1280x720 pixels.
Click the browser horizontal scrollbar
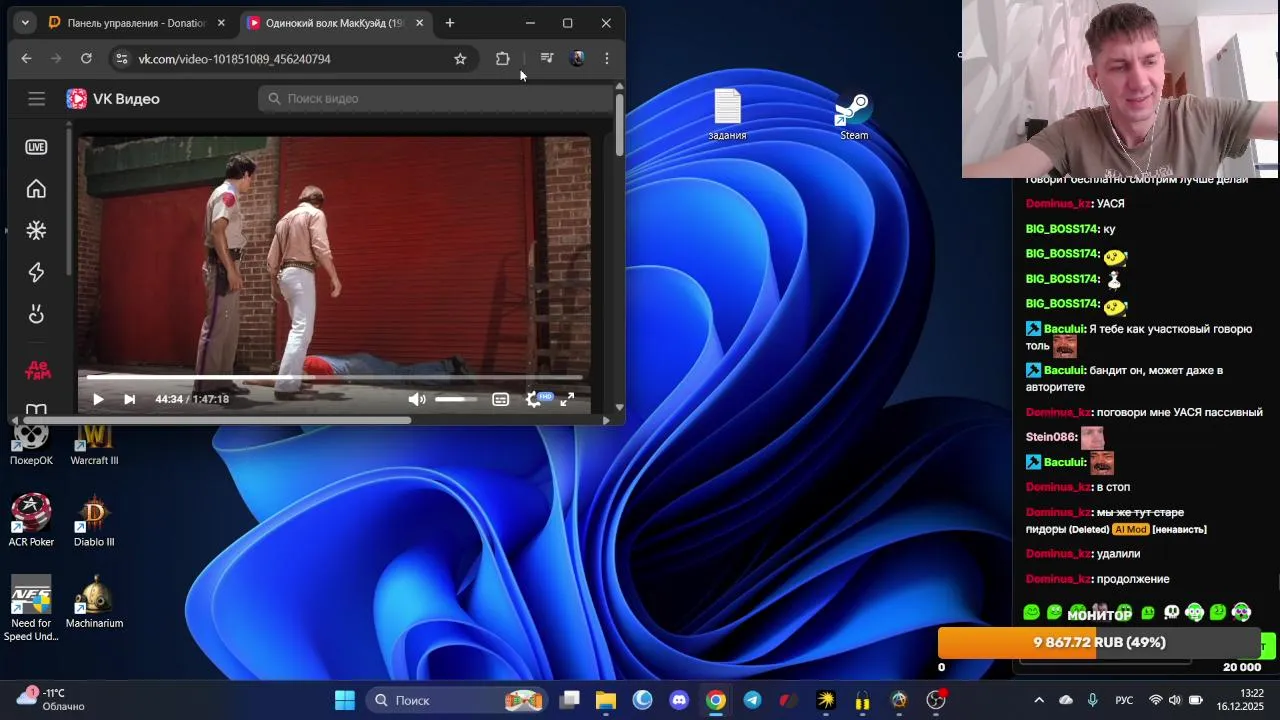point(218,420)
